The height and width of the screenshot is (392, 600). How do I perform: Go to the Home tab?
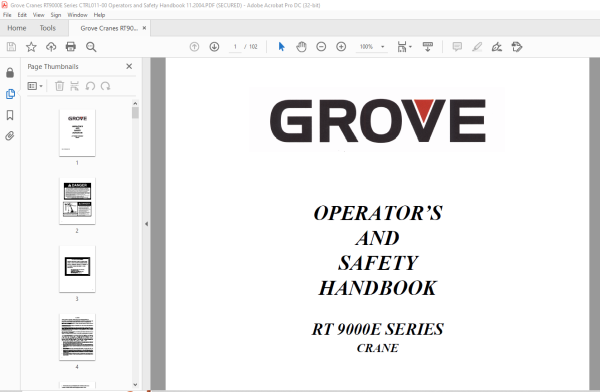[x=17, y=28]
